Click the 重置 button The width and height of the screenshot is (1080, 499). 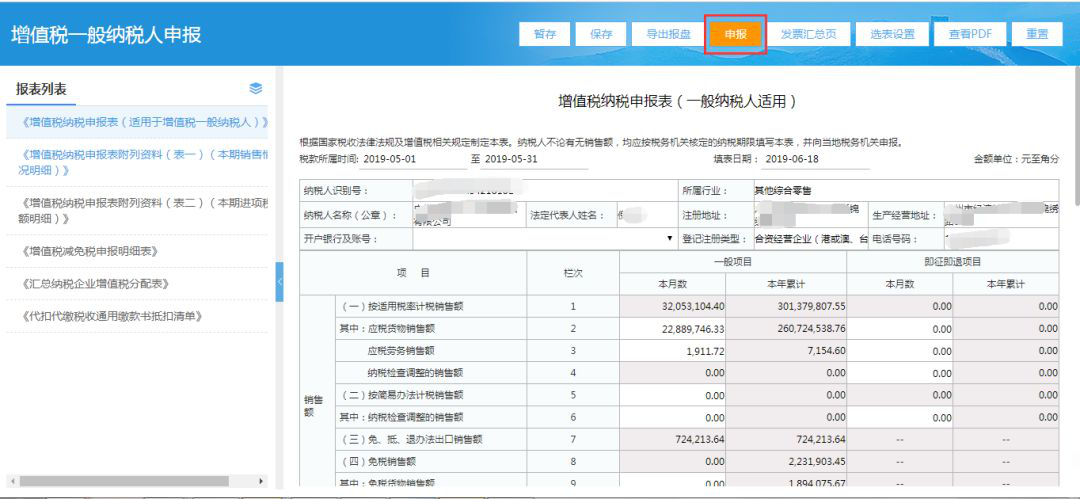1037,34
